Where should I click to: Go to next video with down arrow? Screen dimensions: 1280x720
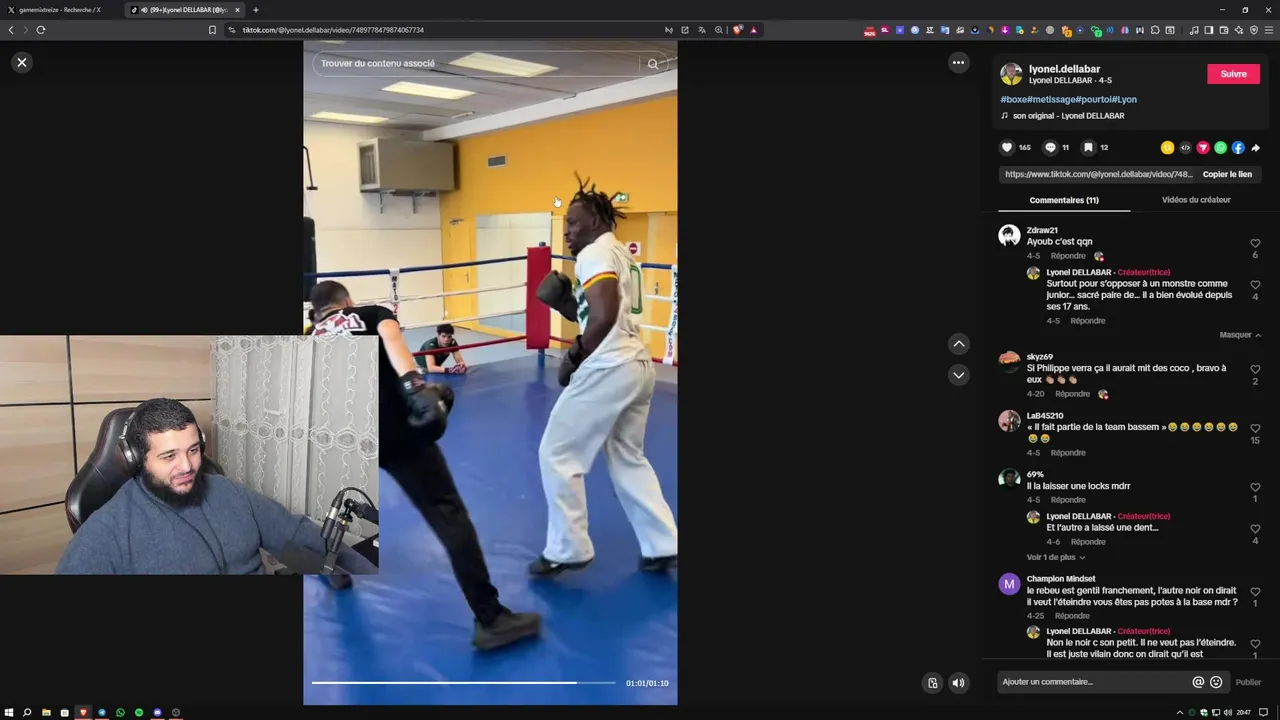coord(958,376)
